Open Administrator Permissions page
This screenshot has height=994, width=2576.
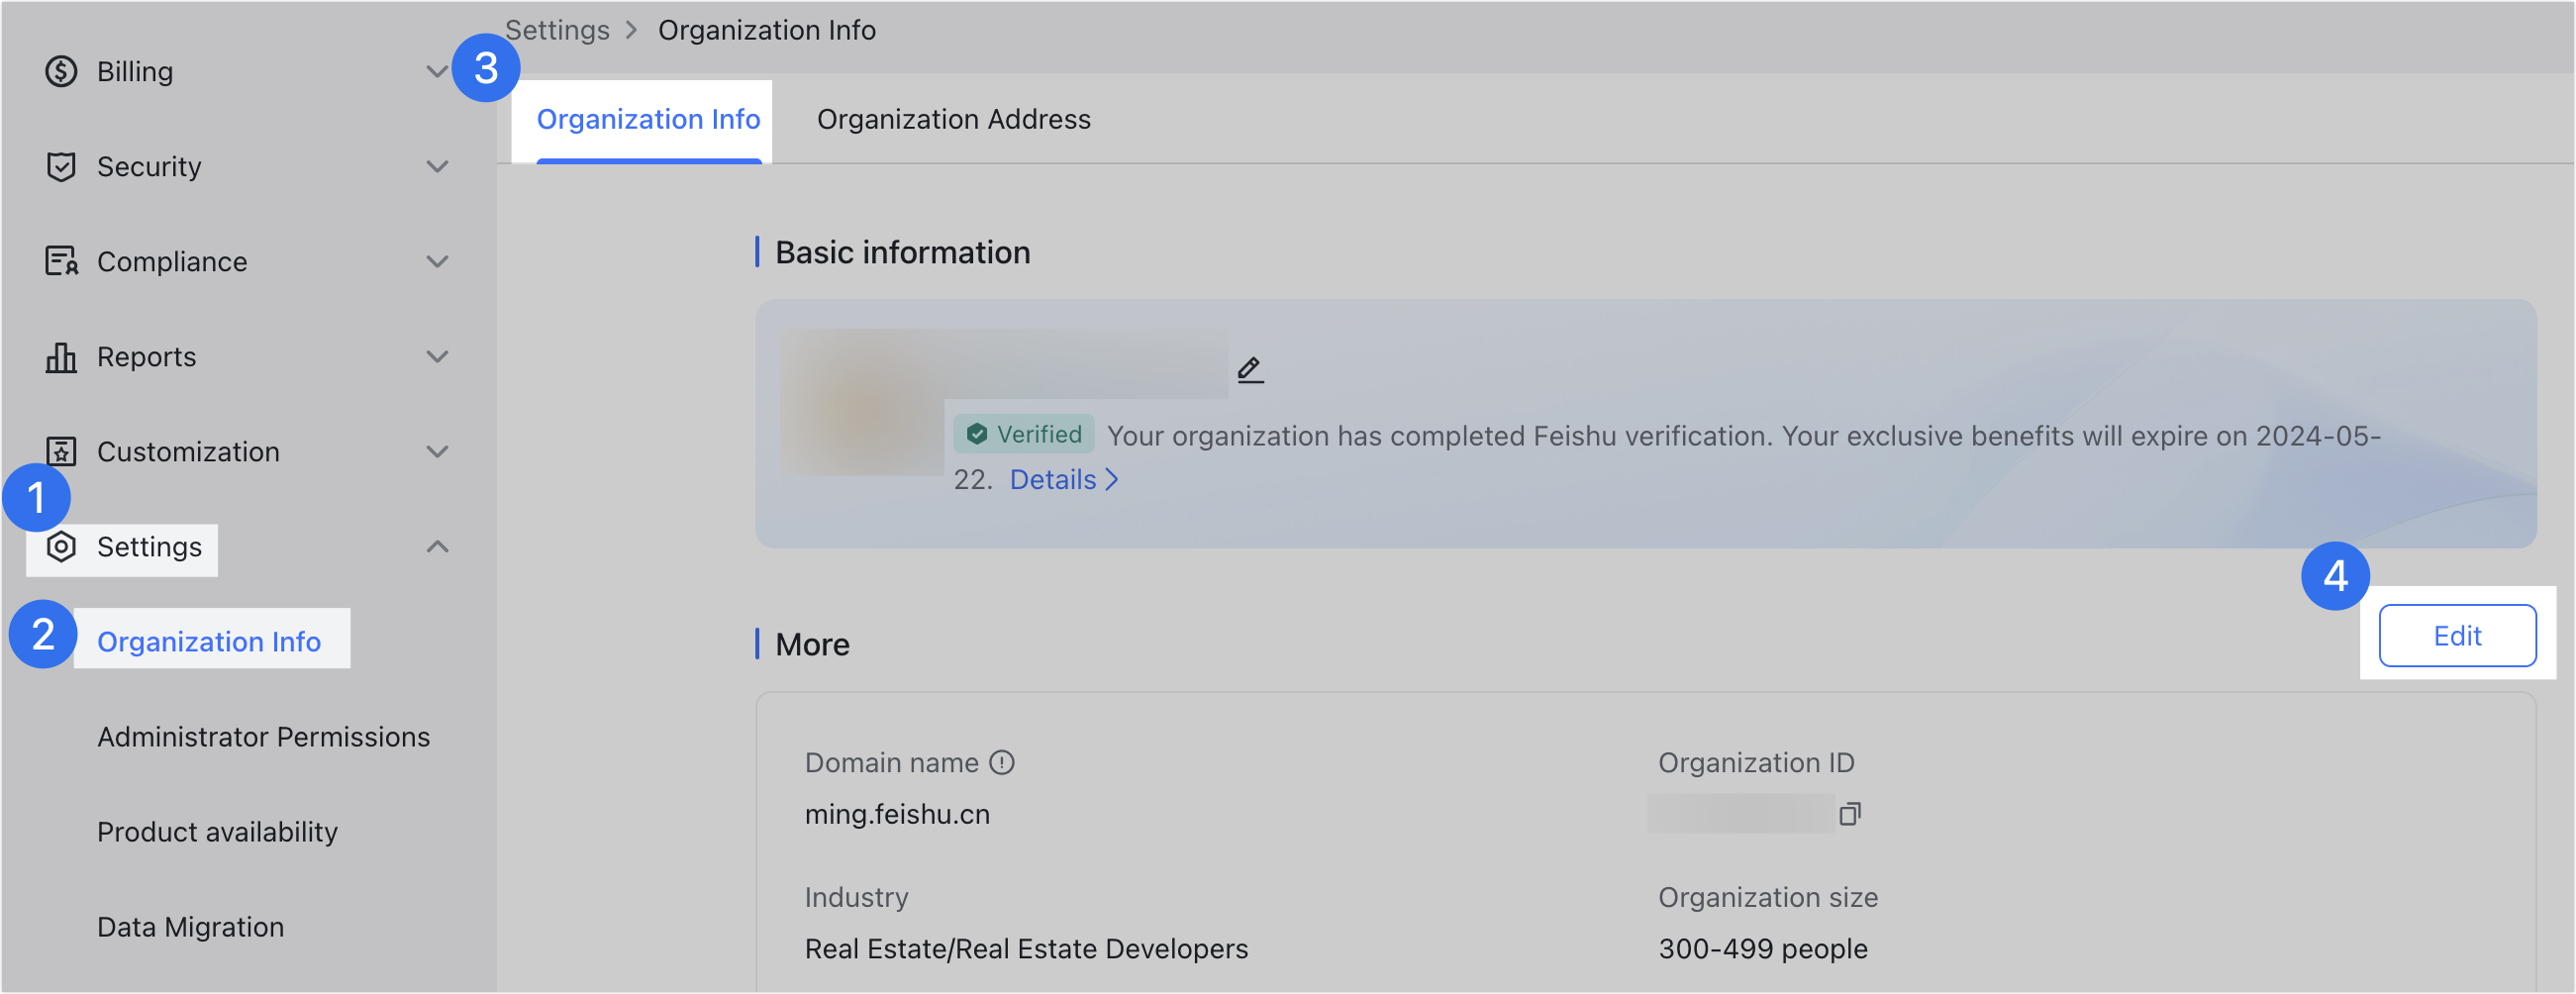pos(263,736)
